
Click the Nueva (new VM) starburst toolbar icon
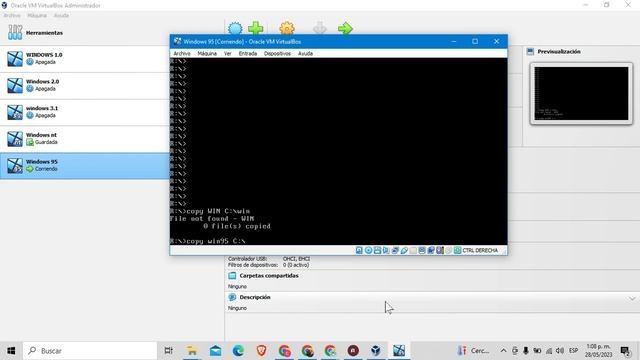235,29
